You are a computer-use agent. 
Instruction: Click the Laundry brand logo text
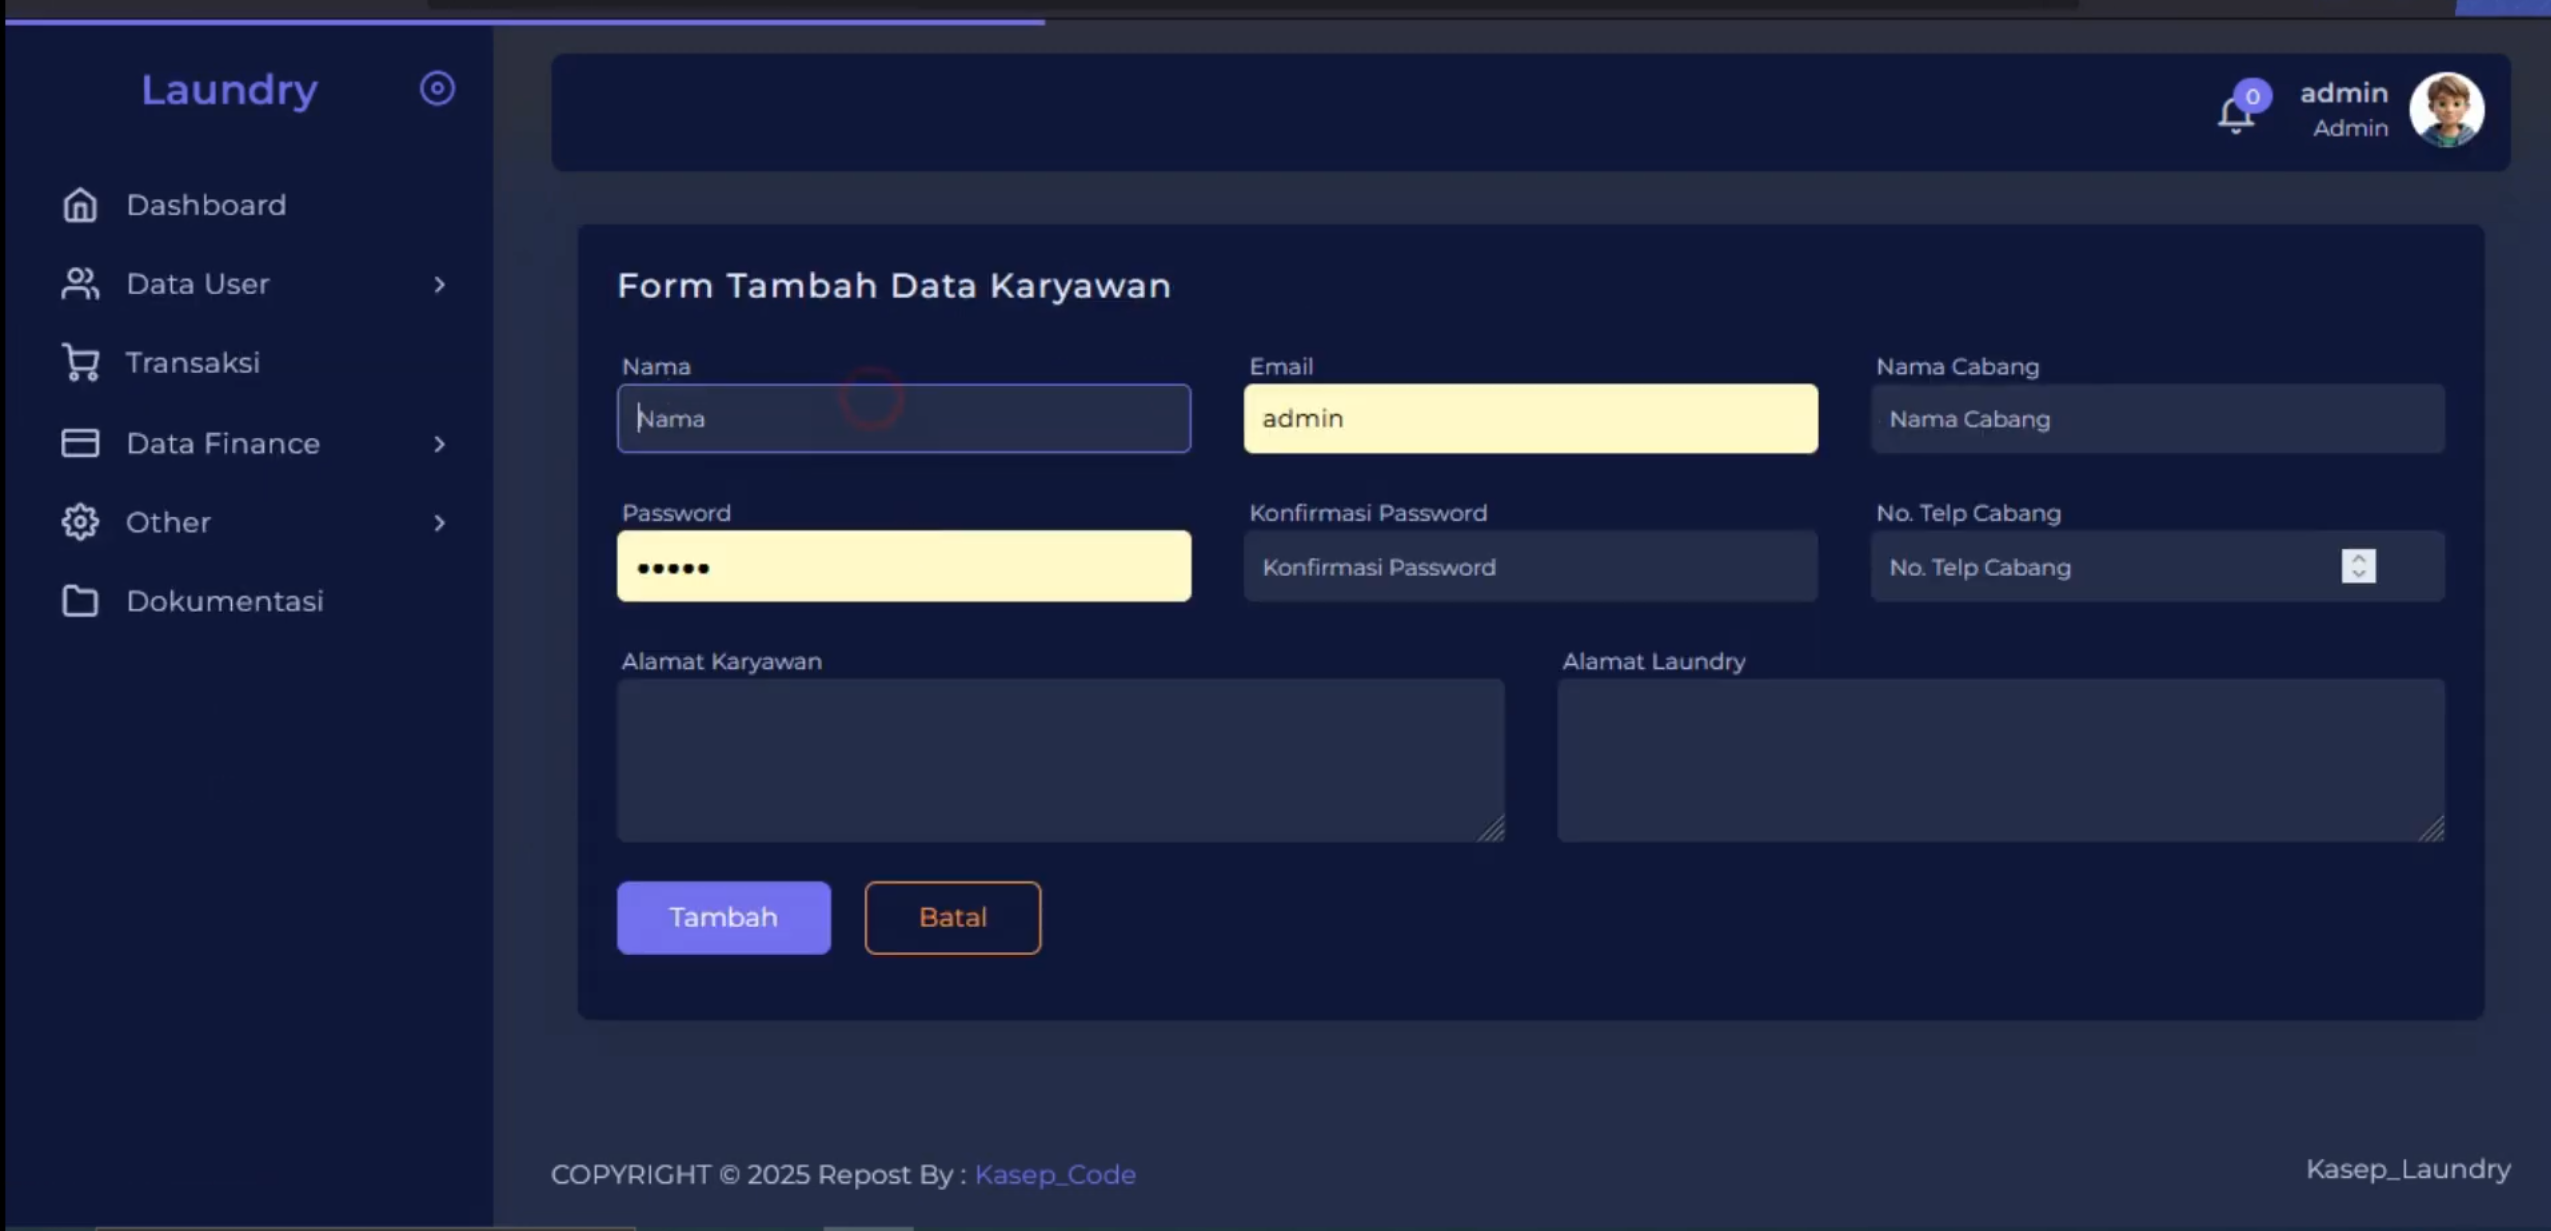pos(229,90)
